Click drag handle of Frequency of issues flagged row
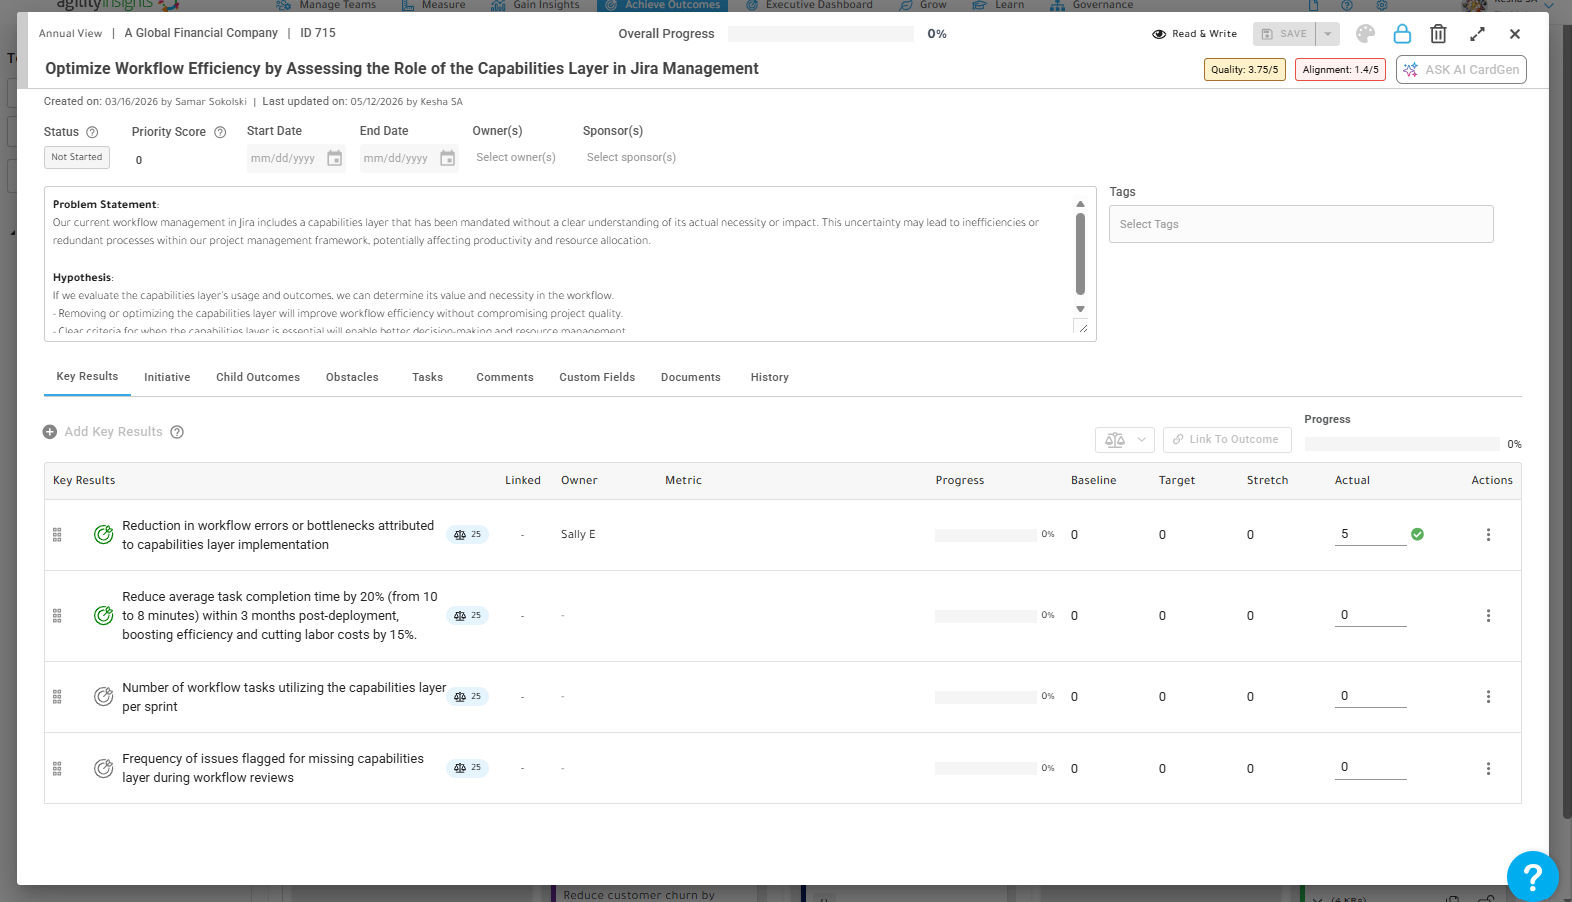This screenshot has height=902, width=1572. (x=57, y=768)
